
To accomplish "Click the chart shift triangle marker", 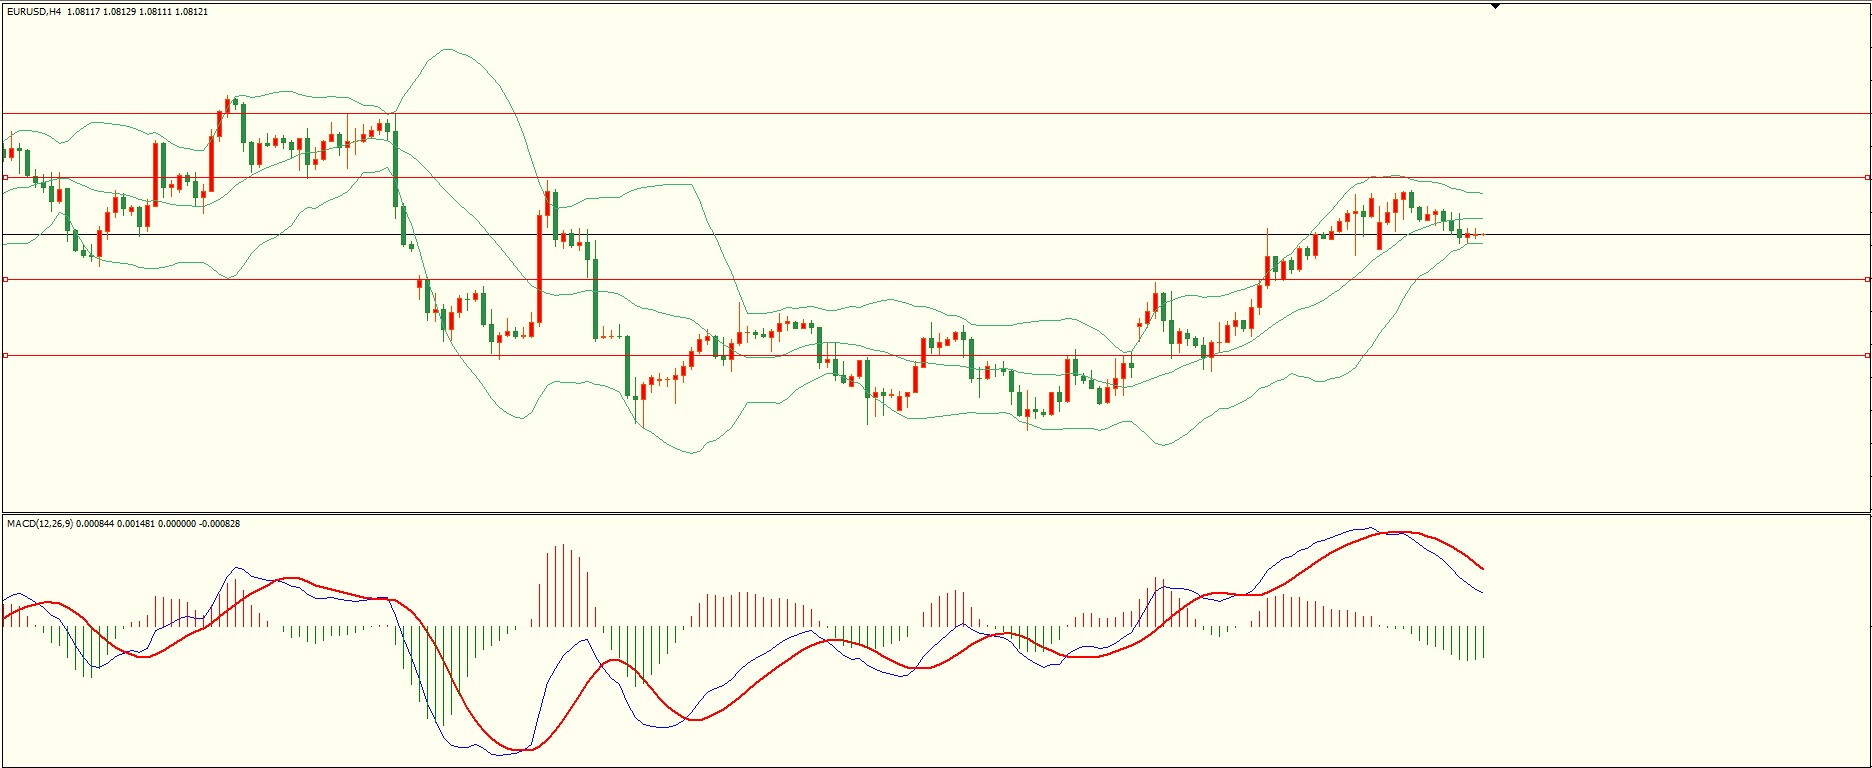I will click(x=1495, y=6).
